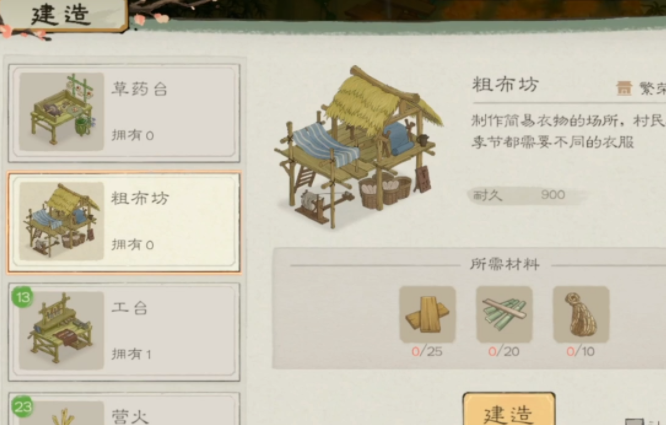666x425 pixels.
Task: Click the green 13 badge
Action: (23, 297)
